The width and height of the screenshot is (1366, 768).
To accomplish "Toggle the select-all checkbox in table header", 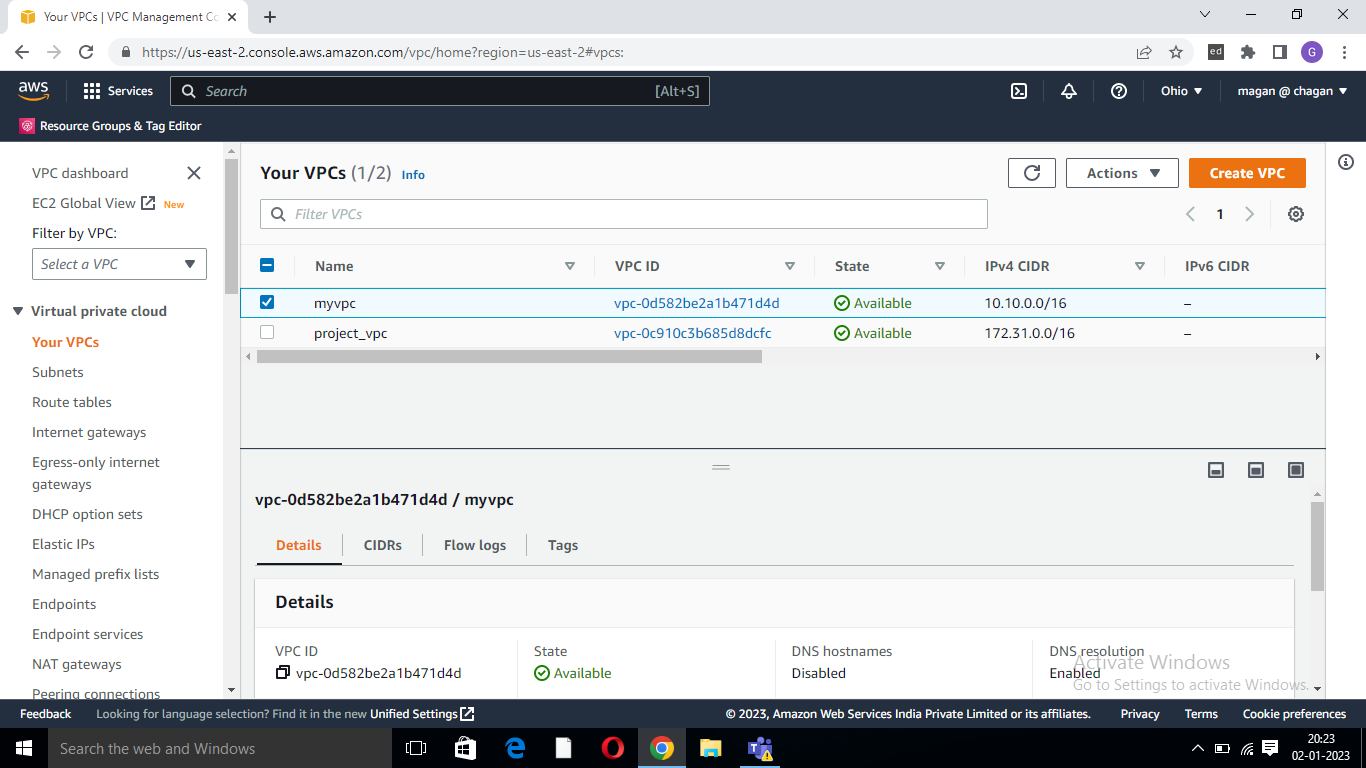I will coord(267,265).
